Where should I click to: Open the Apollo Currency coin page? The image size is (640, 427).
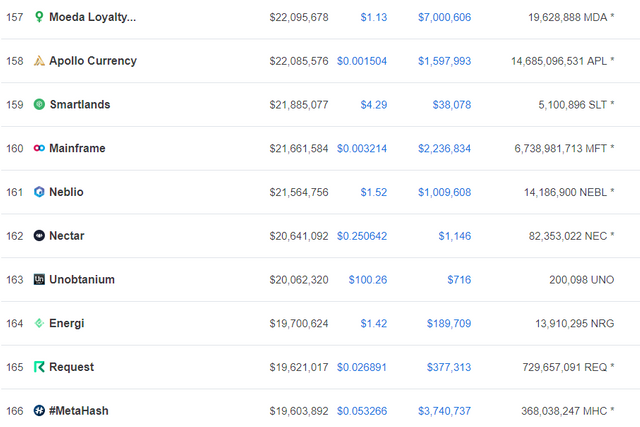[93, 61]
